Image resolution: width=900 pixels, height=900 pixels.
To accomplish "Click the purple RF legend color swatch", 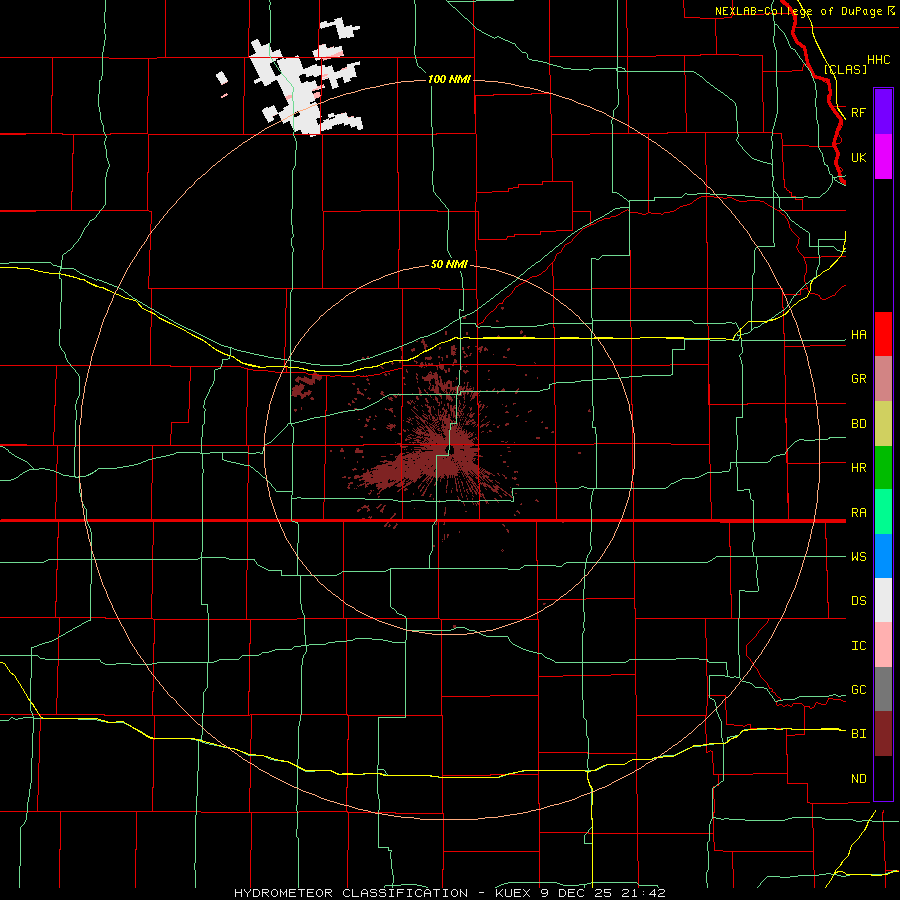I will (x=883, y=112).
